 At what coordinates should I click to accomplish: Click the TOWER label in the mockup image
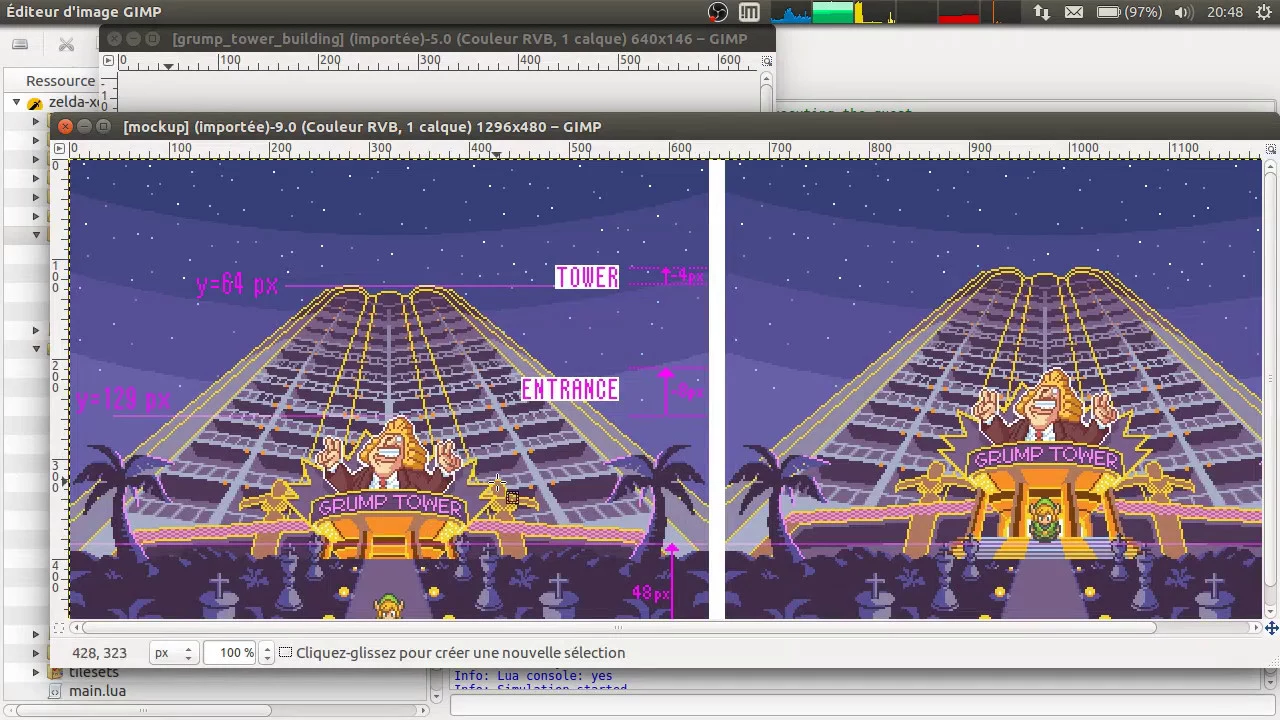click(587, 277)
